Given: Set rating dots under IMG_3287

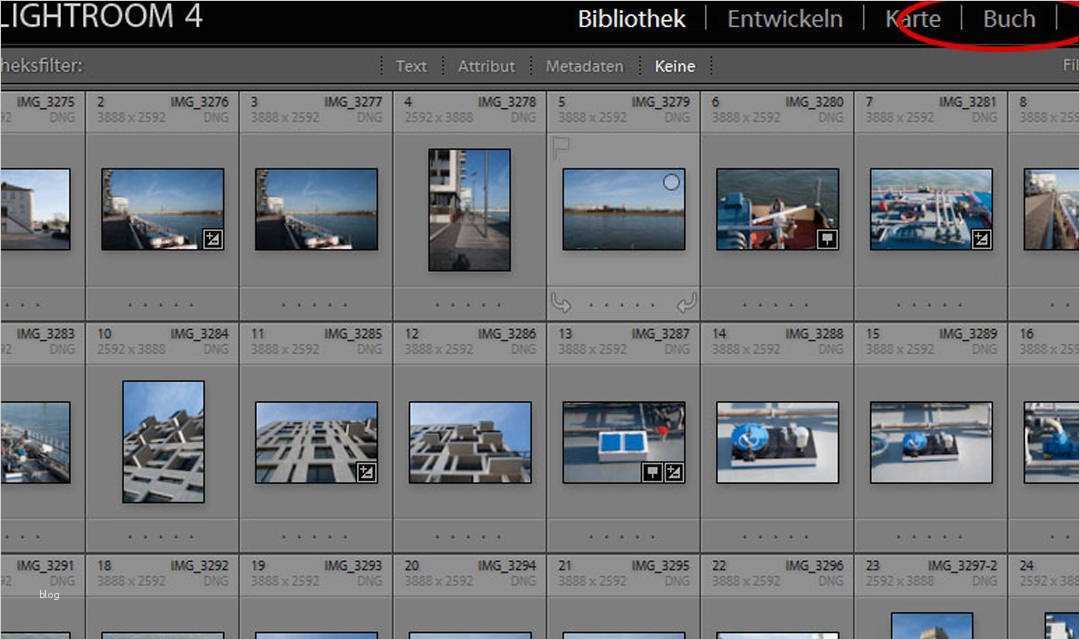Looking at the screenshot, I should [x=622, y=537].
